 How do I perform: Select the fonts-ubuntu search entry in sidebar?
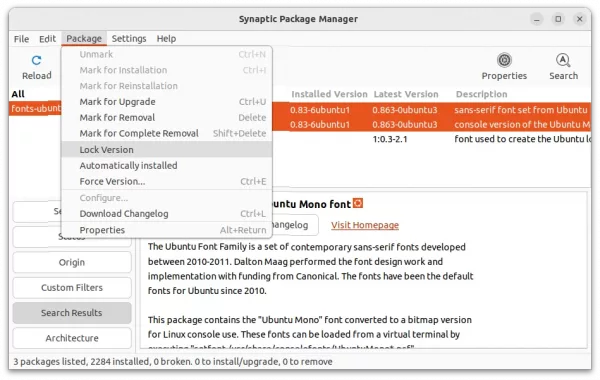tap(36, 109)
